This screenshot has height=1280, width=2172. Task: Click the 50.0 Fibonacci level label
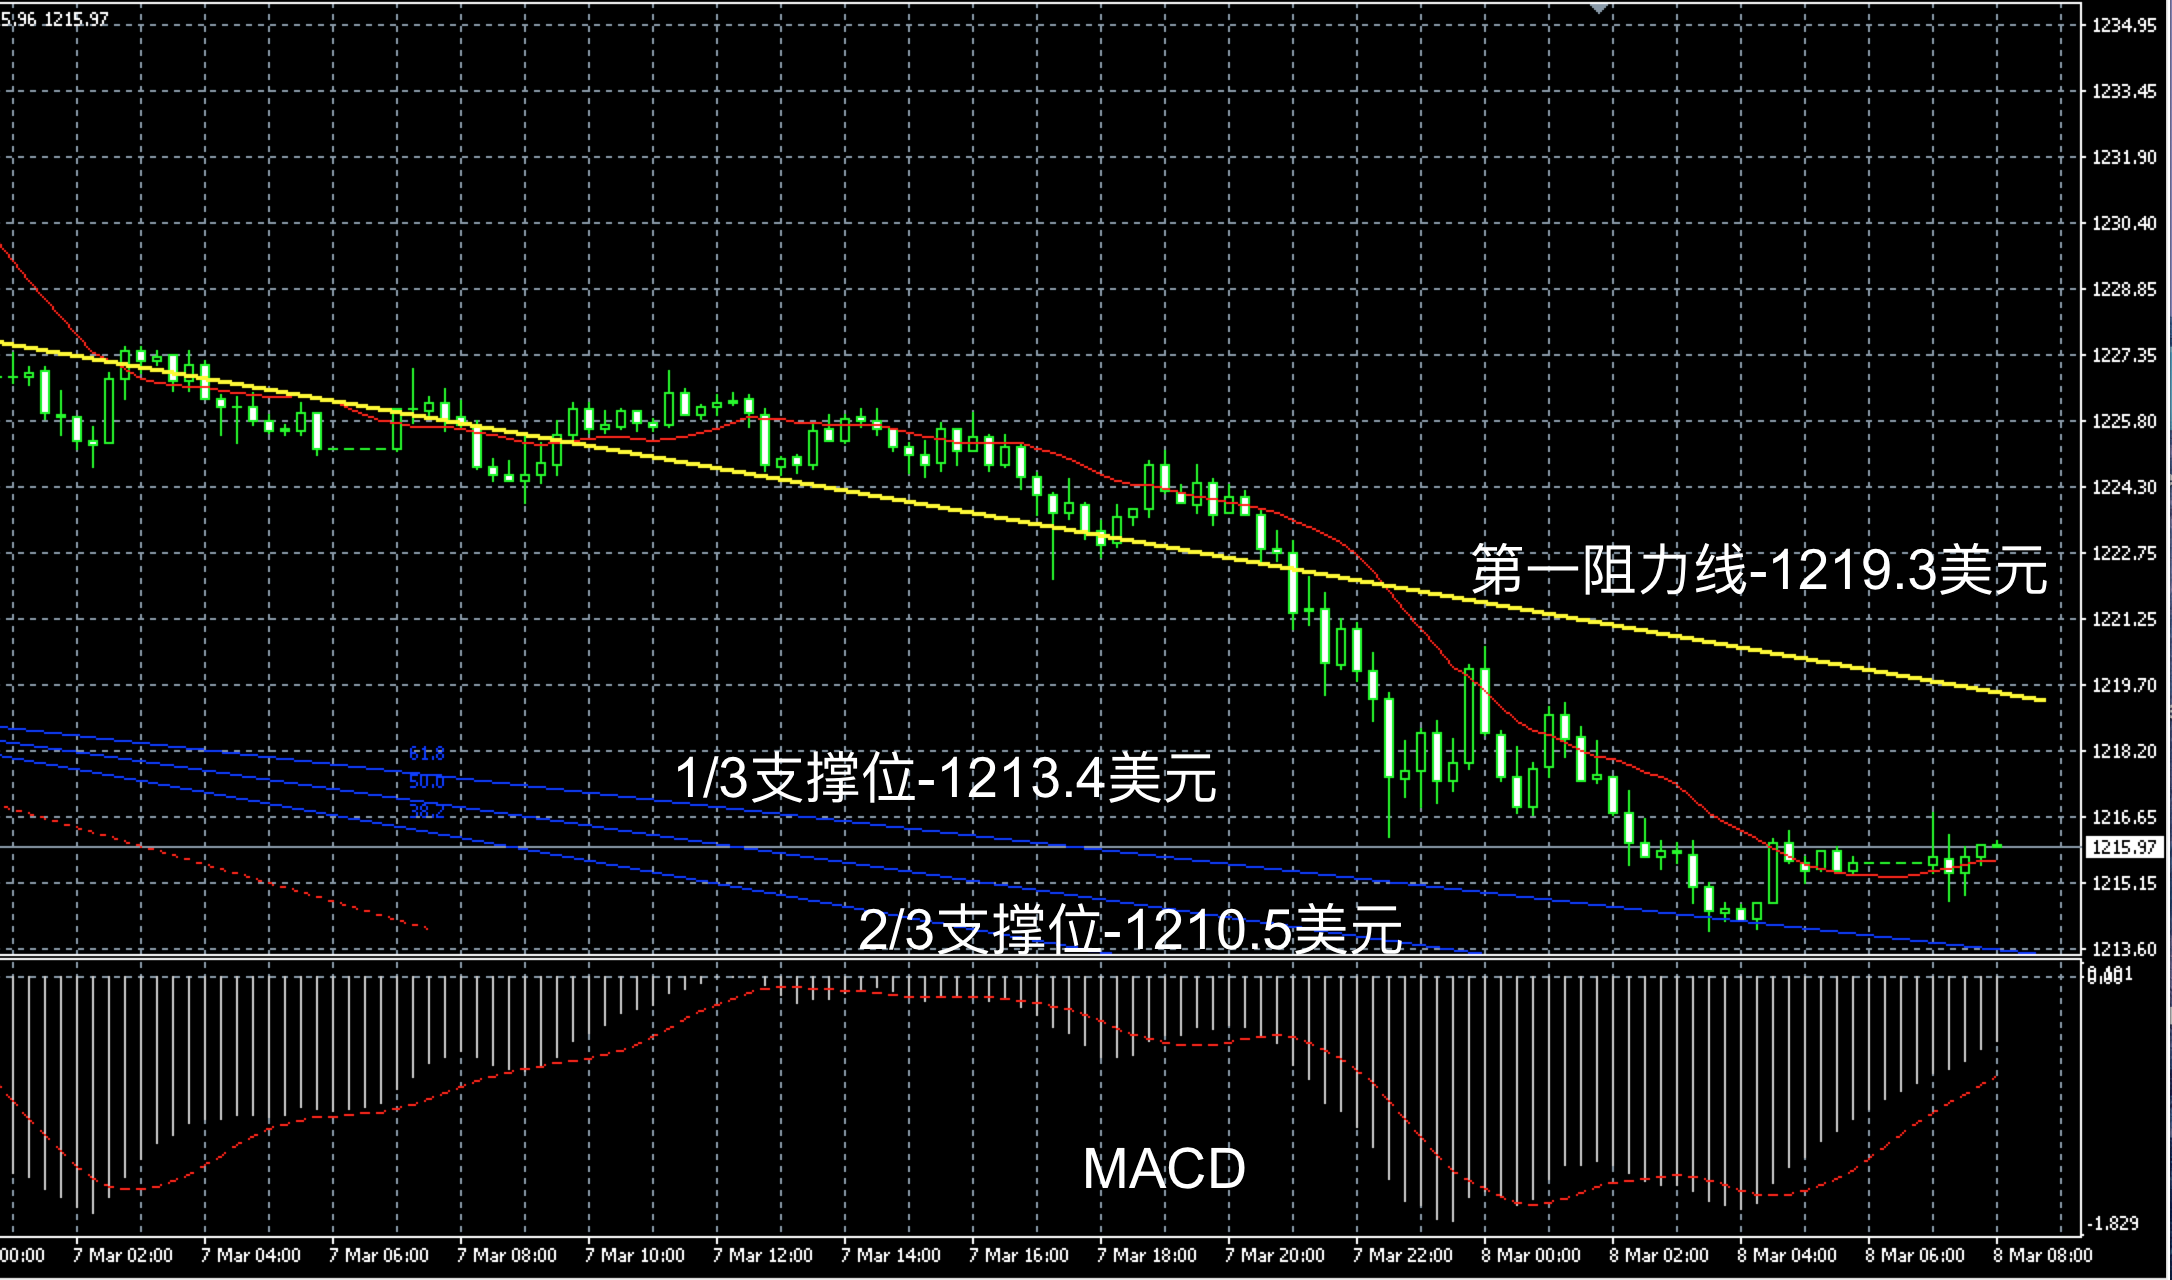(427, 781)
